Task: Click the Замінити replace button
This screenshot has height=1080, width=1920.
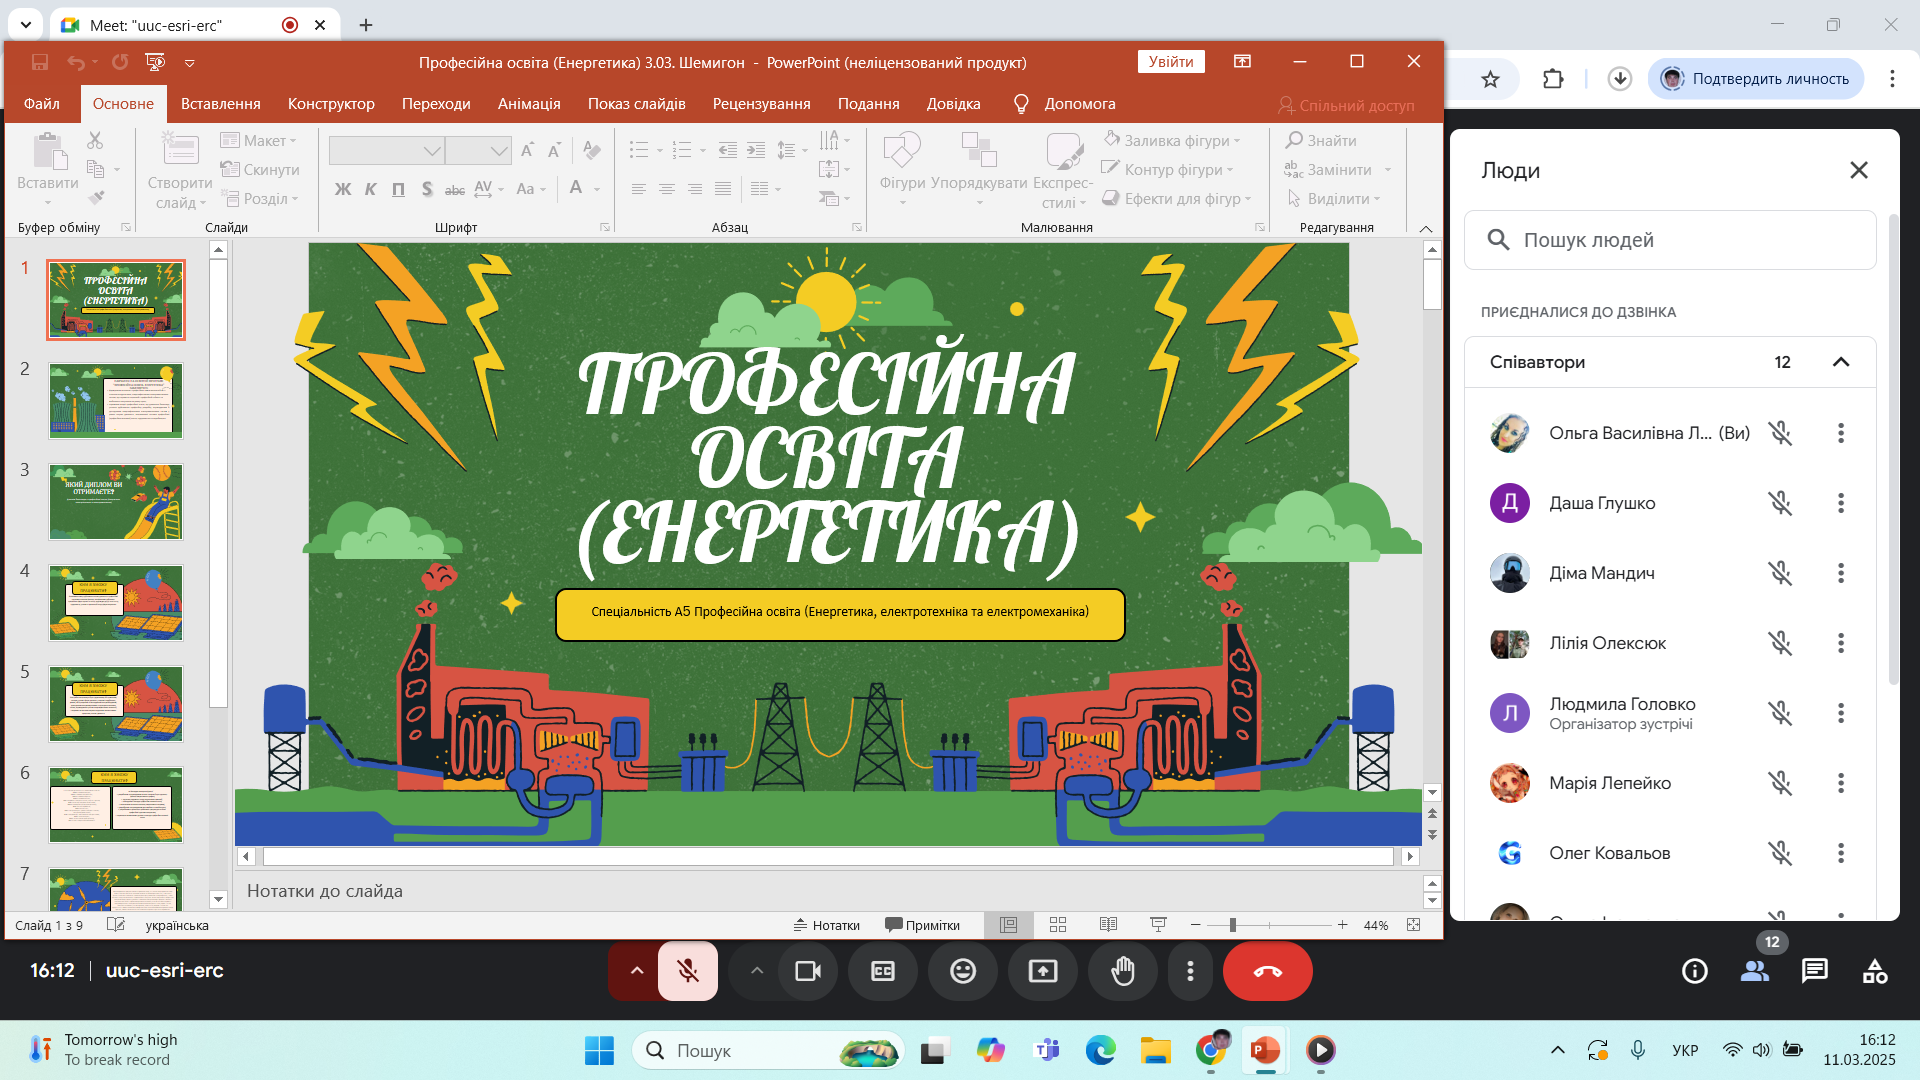Action: tap(1330, 170)
